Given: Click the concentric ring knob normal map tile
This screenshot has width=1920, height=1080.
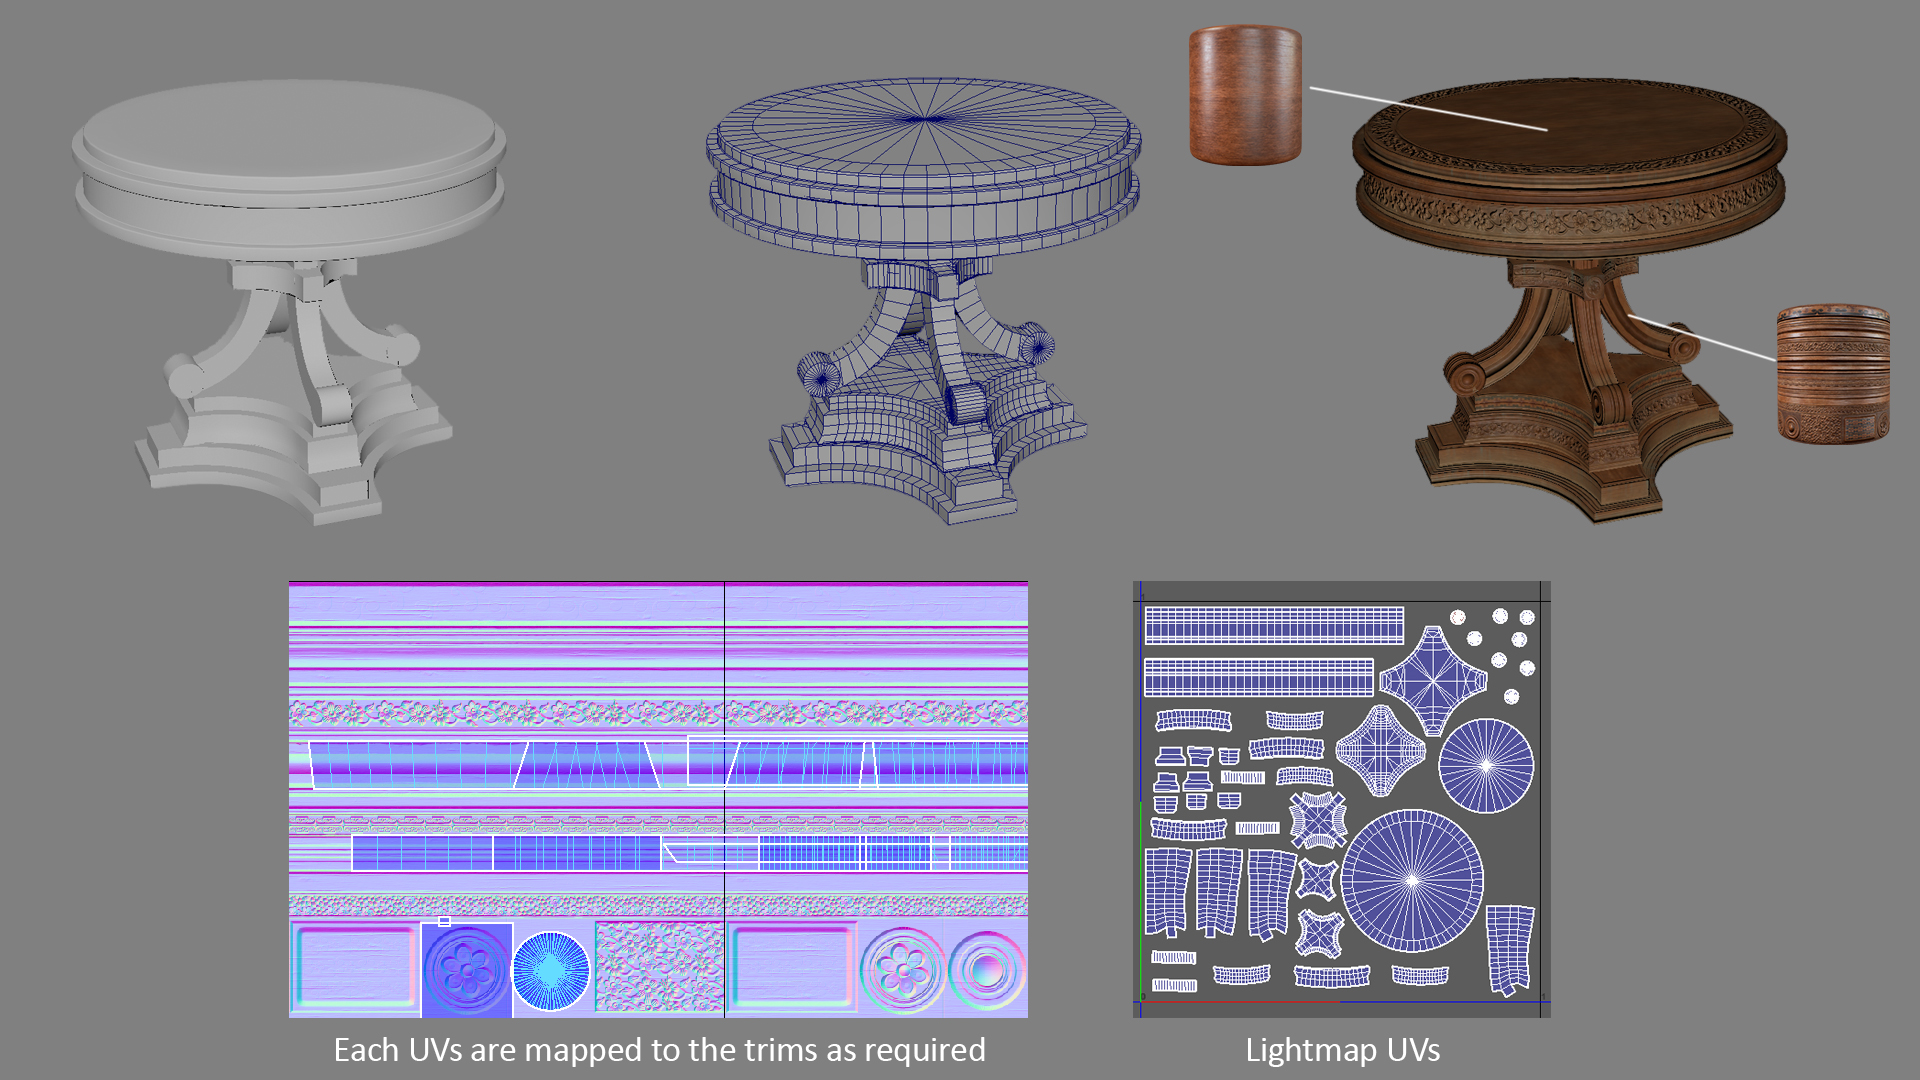Looking at the screenshot, I should pyautogui.click(x=986, y=969).
